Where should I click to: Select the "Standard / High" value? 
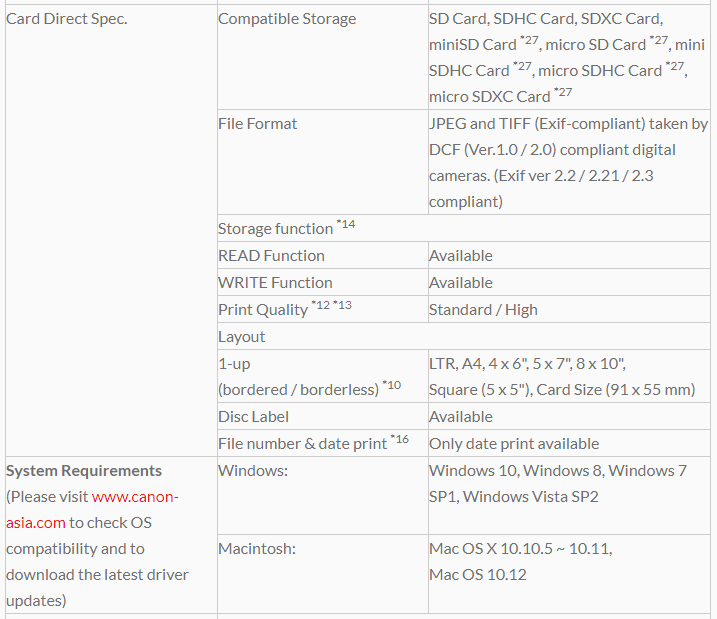click(x=483, y=310)
